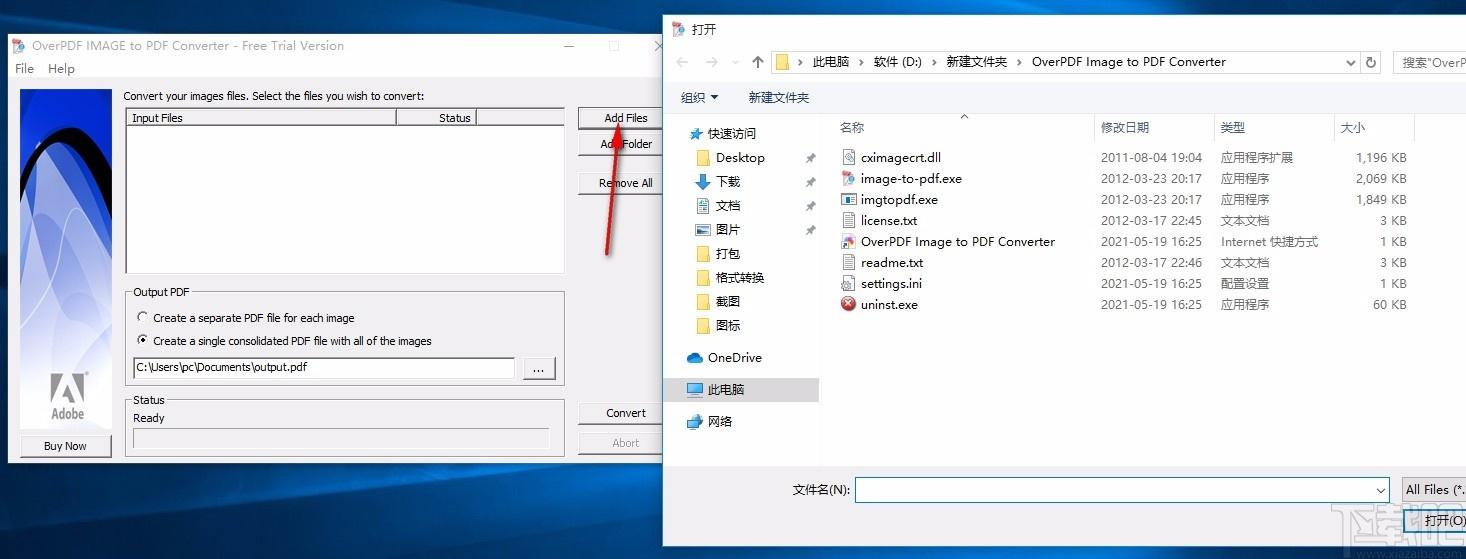The height and width of the screenshot is (559, 1466).
Task: Open File menu in OverPDF window
Action: pos(24,69)
